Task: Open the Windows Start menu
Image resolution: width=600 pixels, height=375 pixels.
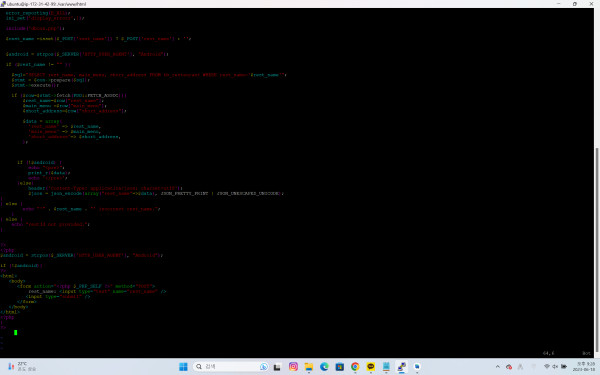Action: tap(183, 367)
